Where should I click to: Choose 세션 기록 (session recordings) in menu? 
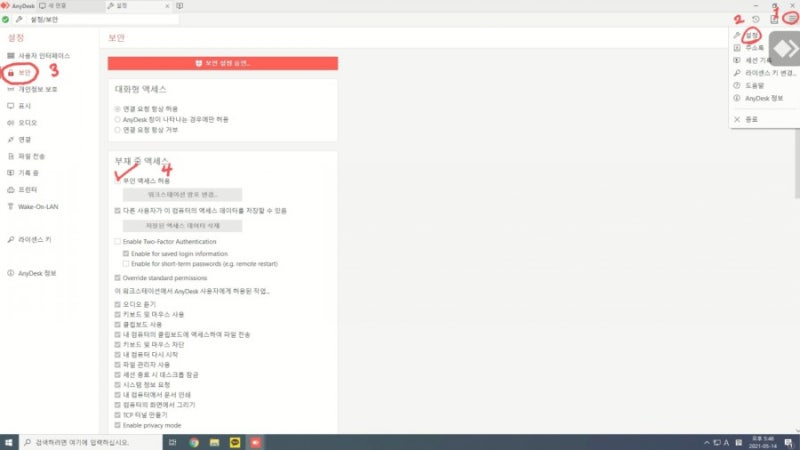(x=758, y=60)
